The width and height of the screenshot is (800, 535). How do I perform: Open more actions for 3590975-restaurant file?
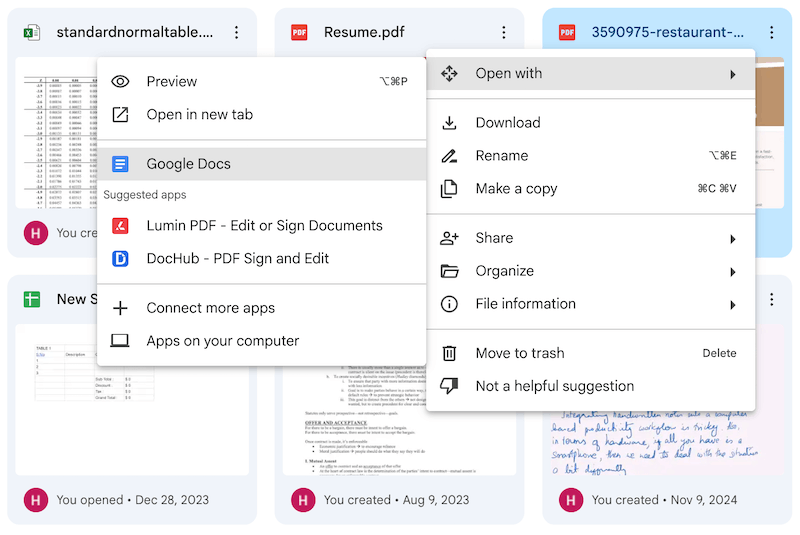tap(771, 33)
